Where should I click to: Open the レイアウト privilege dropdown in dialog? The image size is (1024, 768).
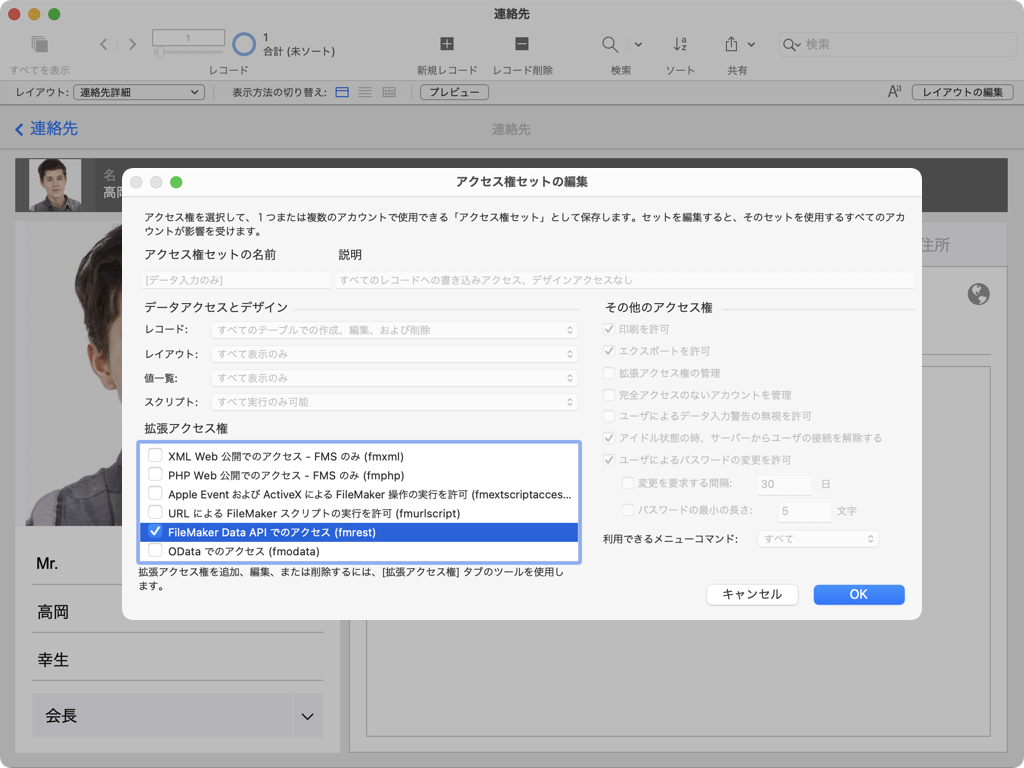tap(394, 354)
